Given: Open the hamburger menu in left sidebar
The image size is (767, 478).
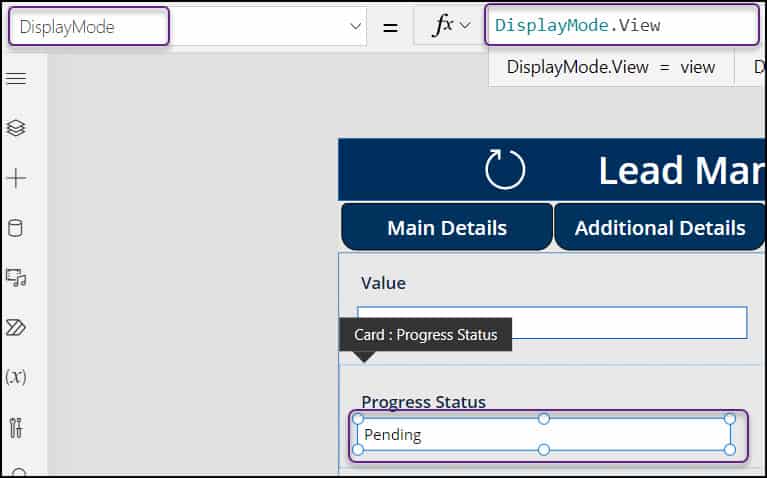Looking at the screenshot, I should coord(16,78).
